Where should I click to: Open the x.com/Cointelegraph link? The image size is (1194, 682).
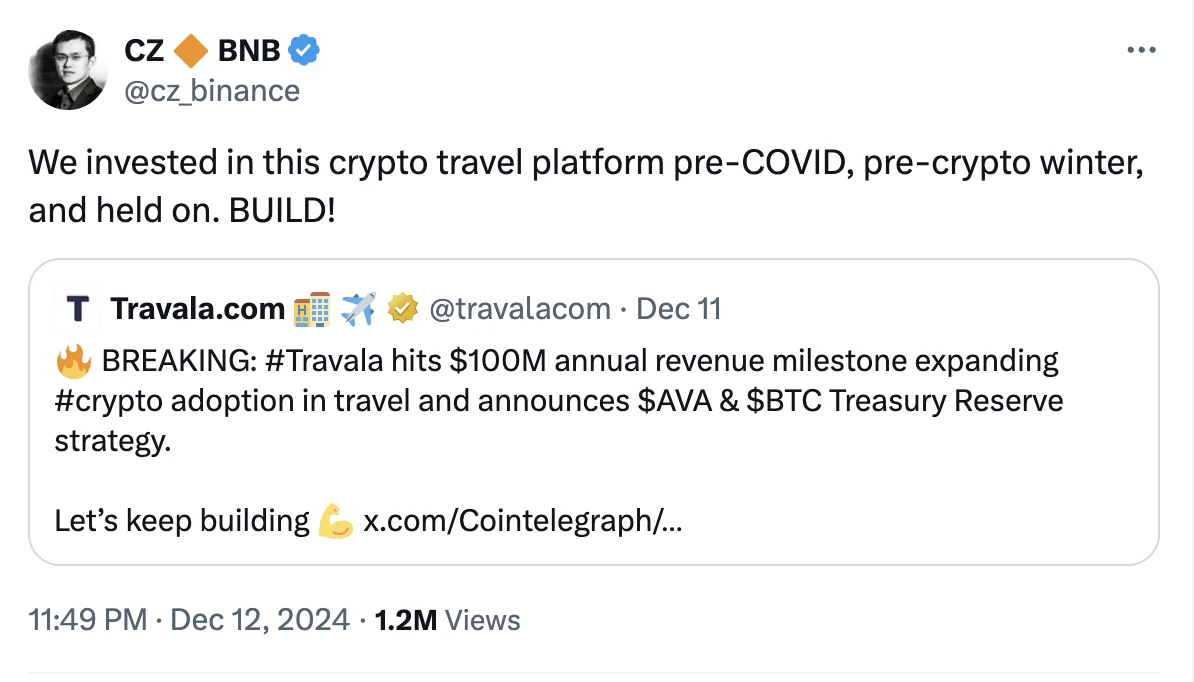click(x=522, y=521)
